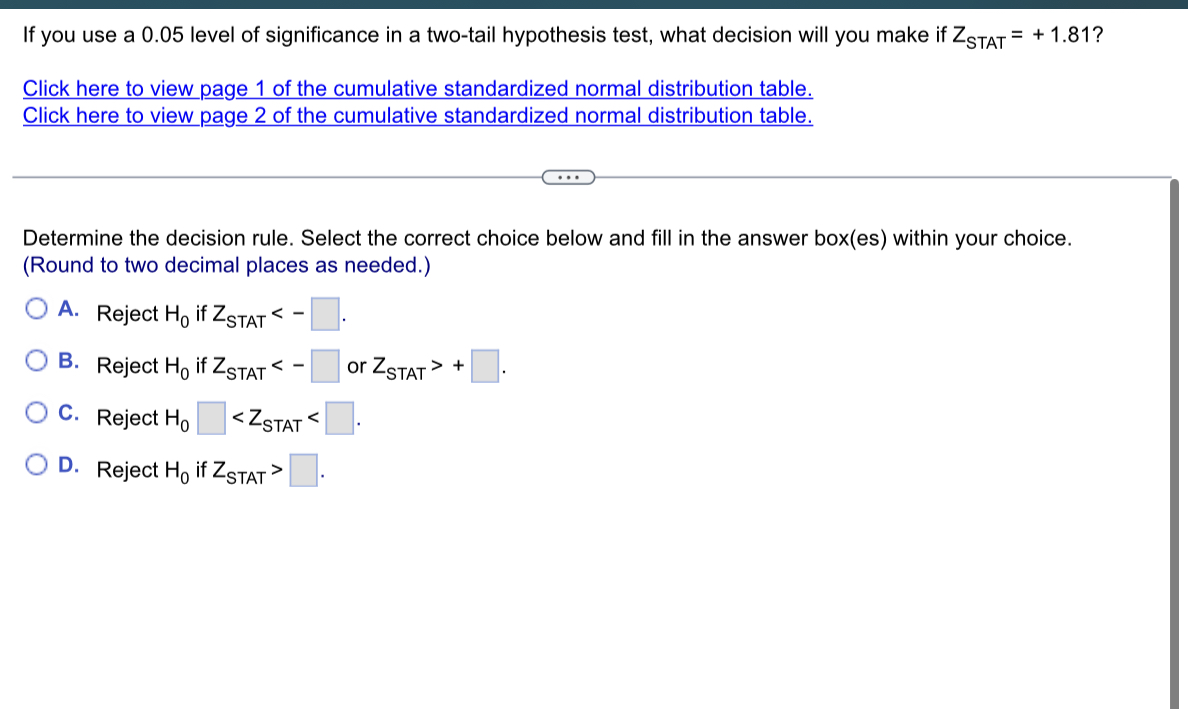1188x709 pixels.
Task: Open page 1 of the cumulative normal distribution table
Action: pos(417,88)
